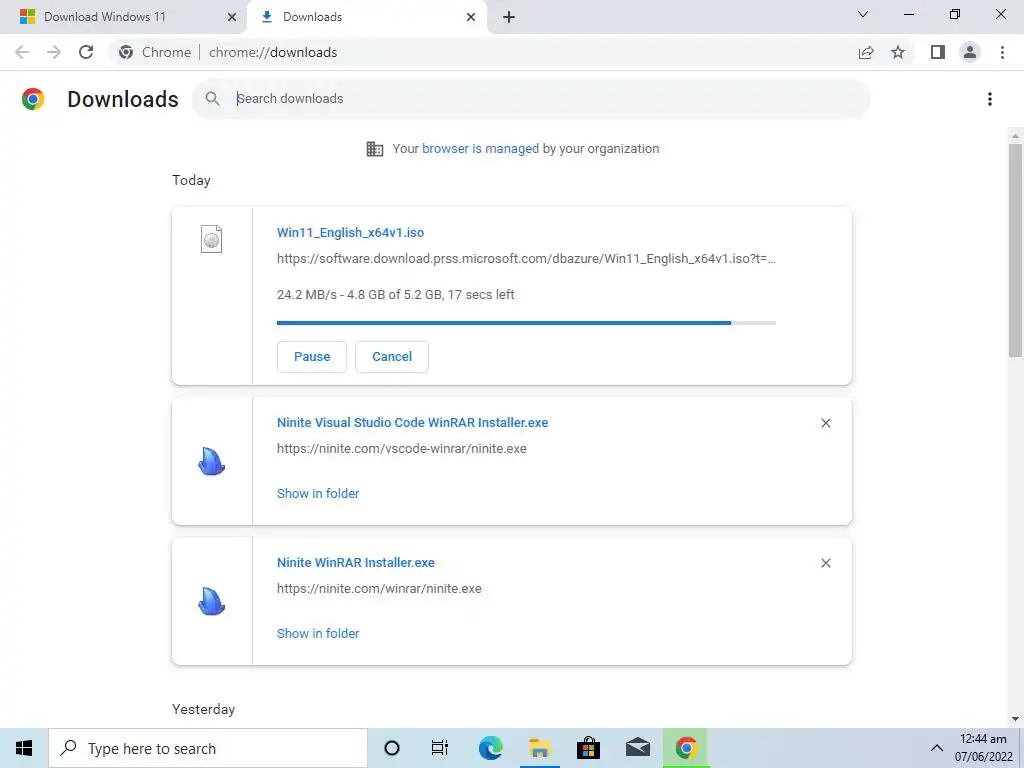
Task: Click the ISO file icon
Action: tap(211, 239)
